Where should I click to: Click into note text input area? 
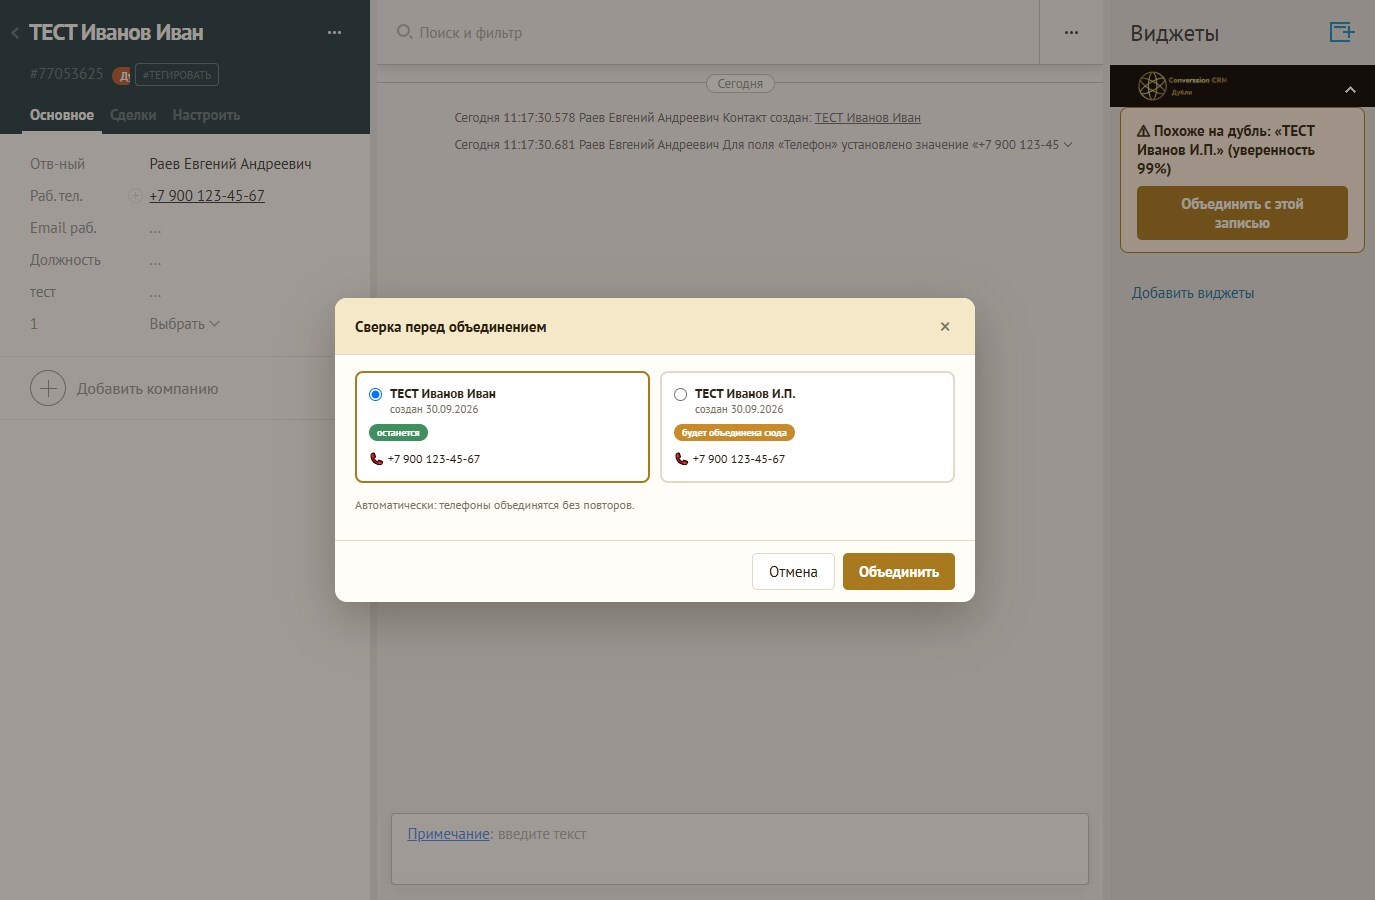(740, 849)
